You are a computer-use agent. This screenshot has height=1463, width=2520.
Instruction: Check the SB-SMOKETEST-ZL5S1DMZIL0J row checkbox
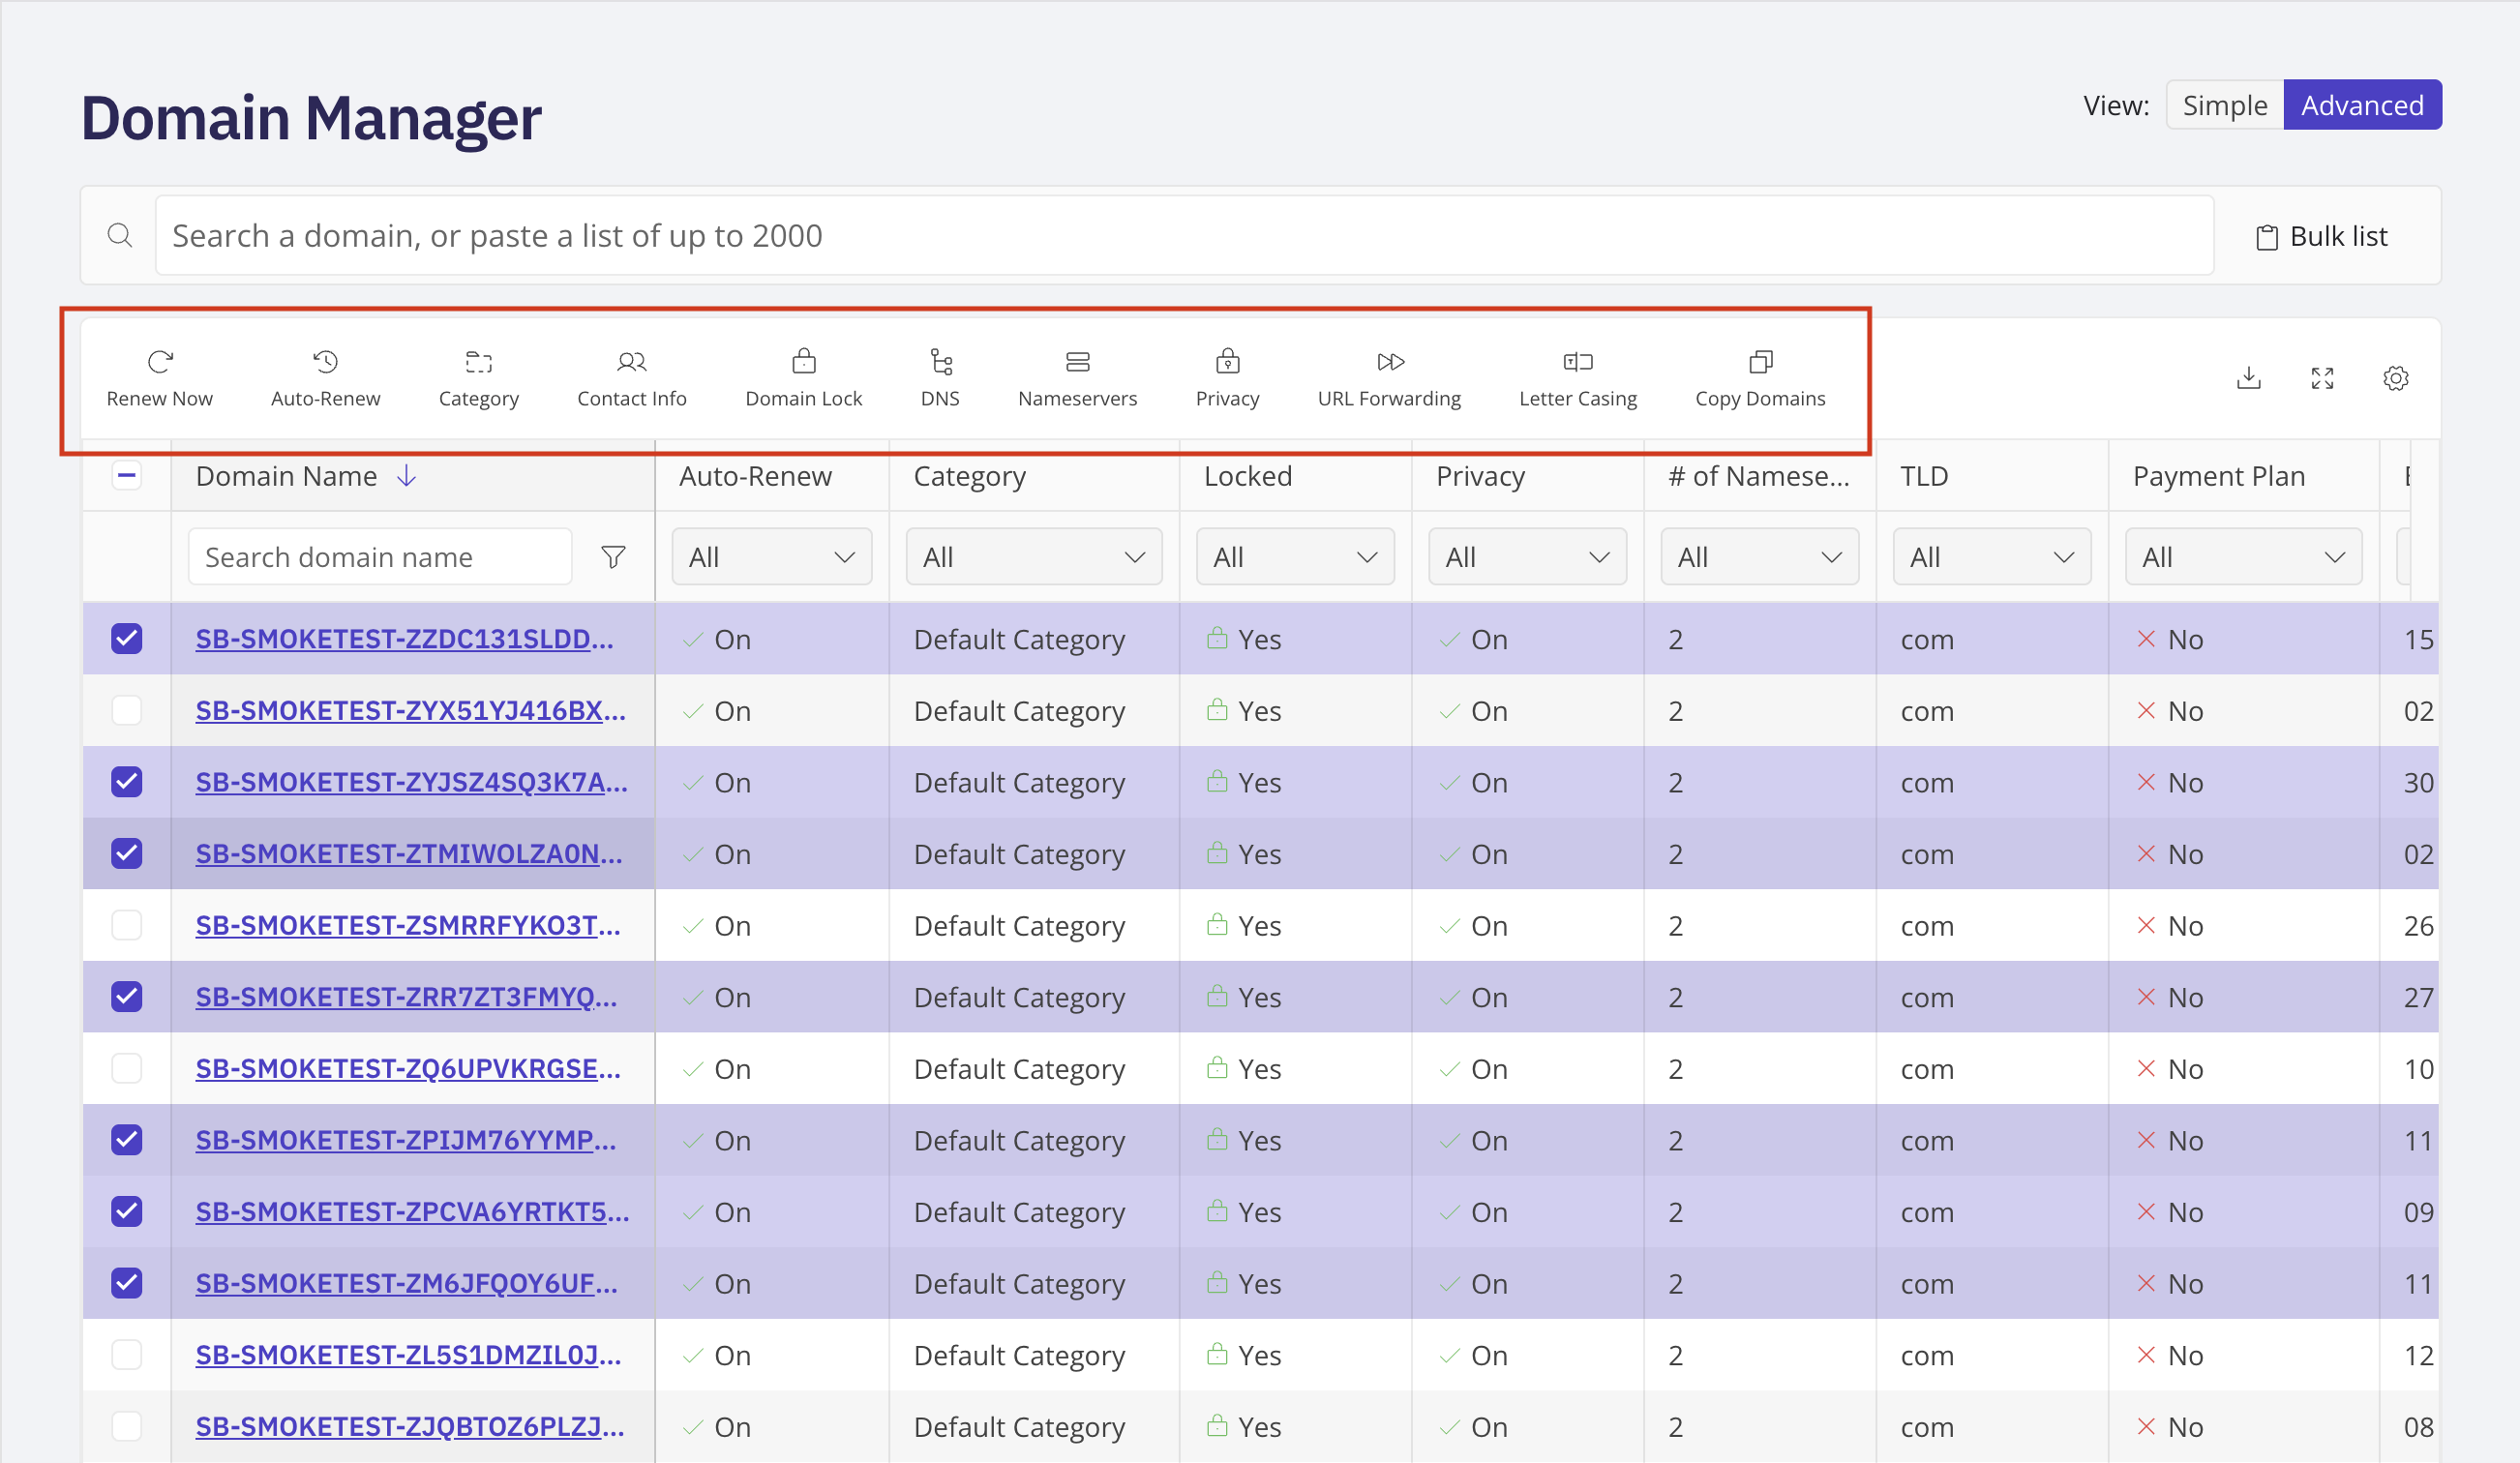point(127,1354)
